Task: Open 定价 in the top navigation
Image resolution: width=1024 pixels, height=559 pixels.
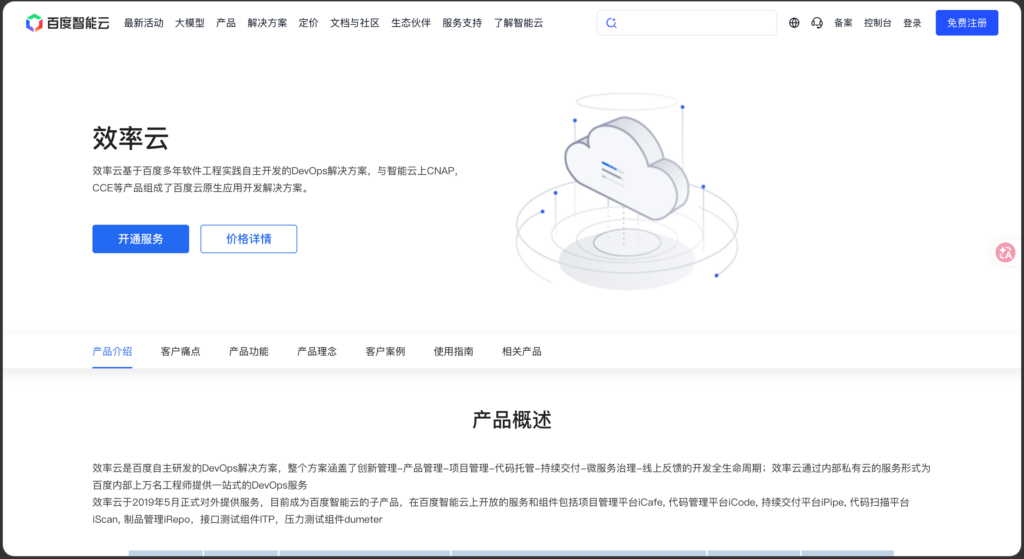Action: tap(308, 23)
